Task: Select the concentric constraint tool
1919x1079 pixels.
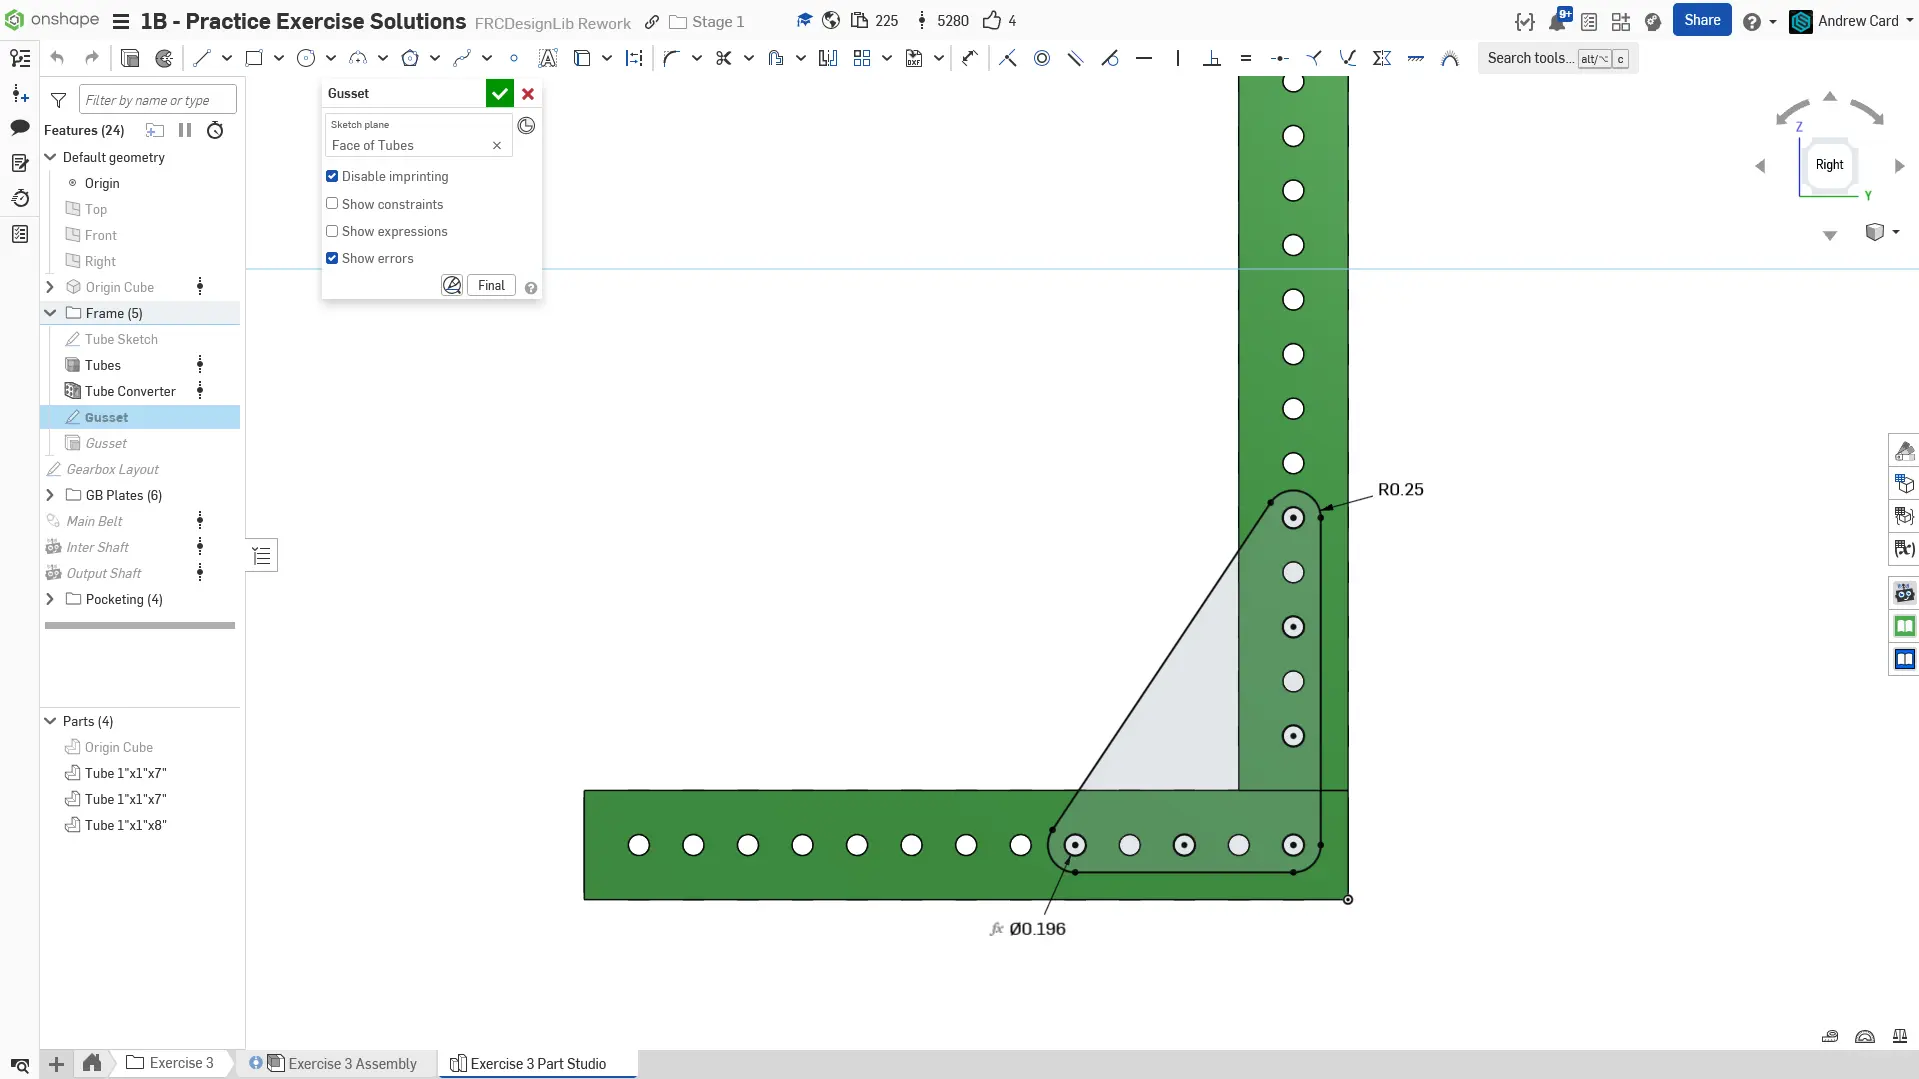Action: (x=1041, y=59)
